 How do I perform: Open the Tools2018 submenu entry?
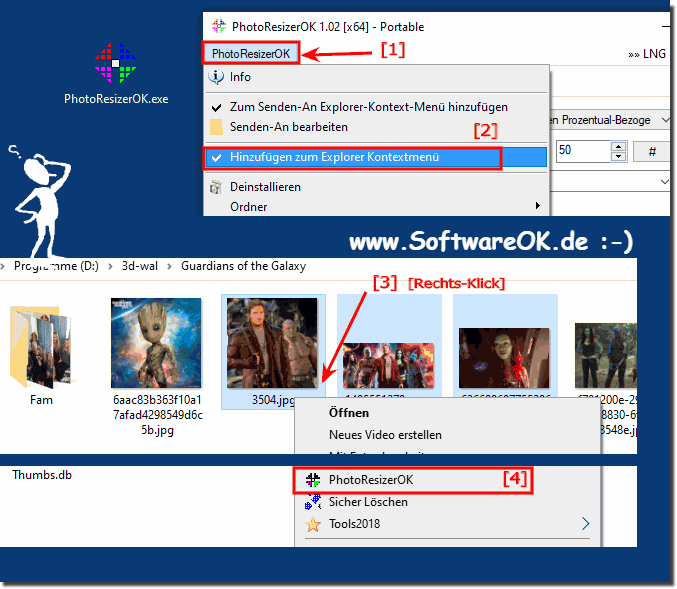(447, 524)
